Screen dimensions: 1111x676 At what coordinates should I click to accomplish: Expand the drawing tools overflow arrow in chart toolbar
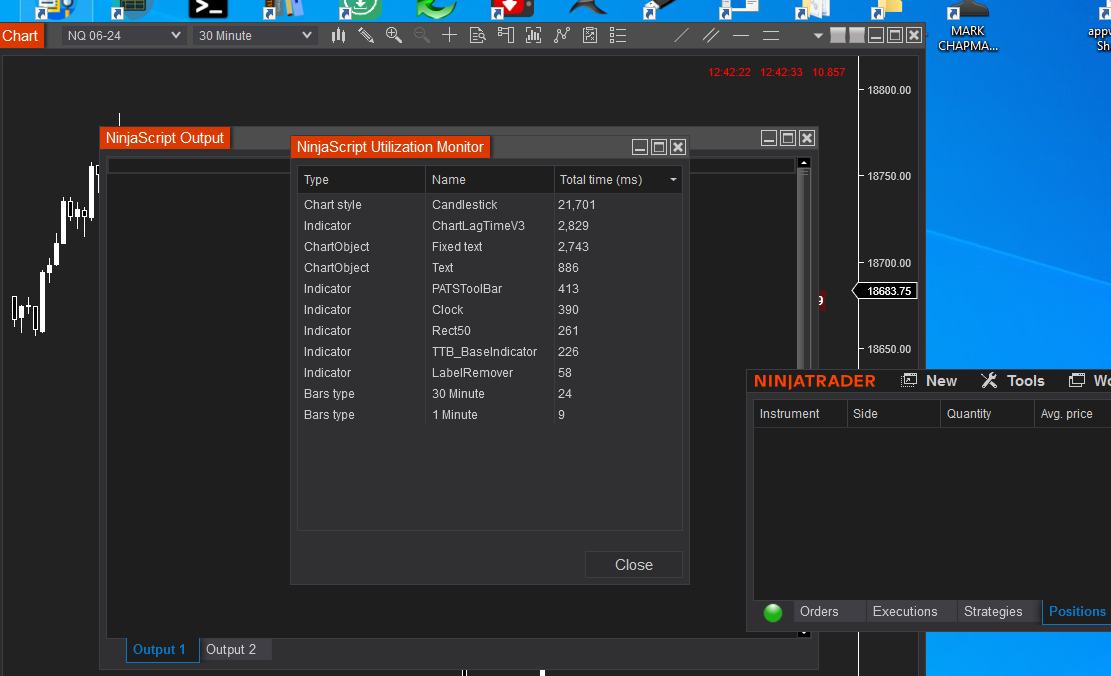point(818,35)
